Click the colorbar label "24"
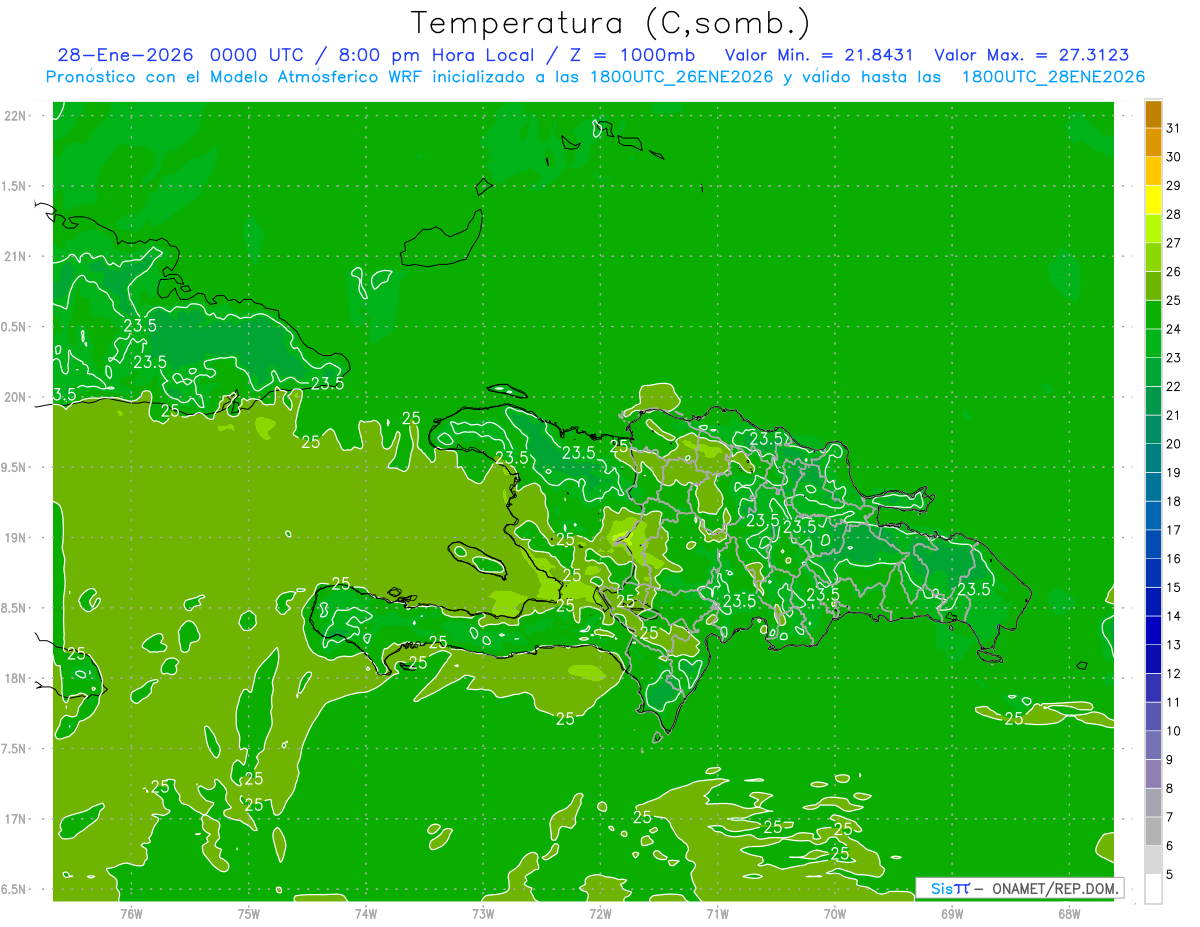Image resolution: width=1200 pixels, height=927 pixels. coord(1173,329)
